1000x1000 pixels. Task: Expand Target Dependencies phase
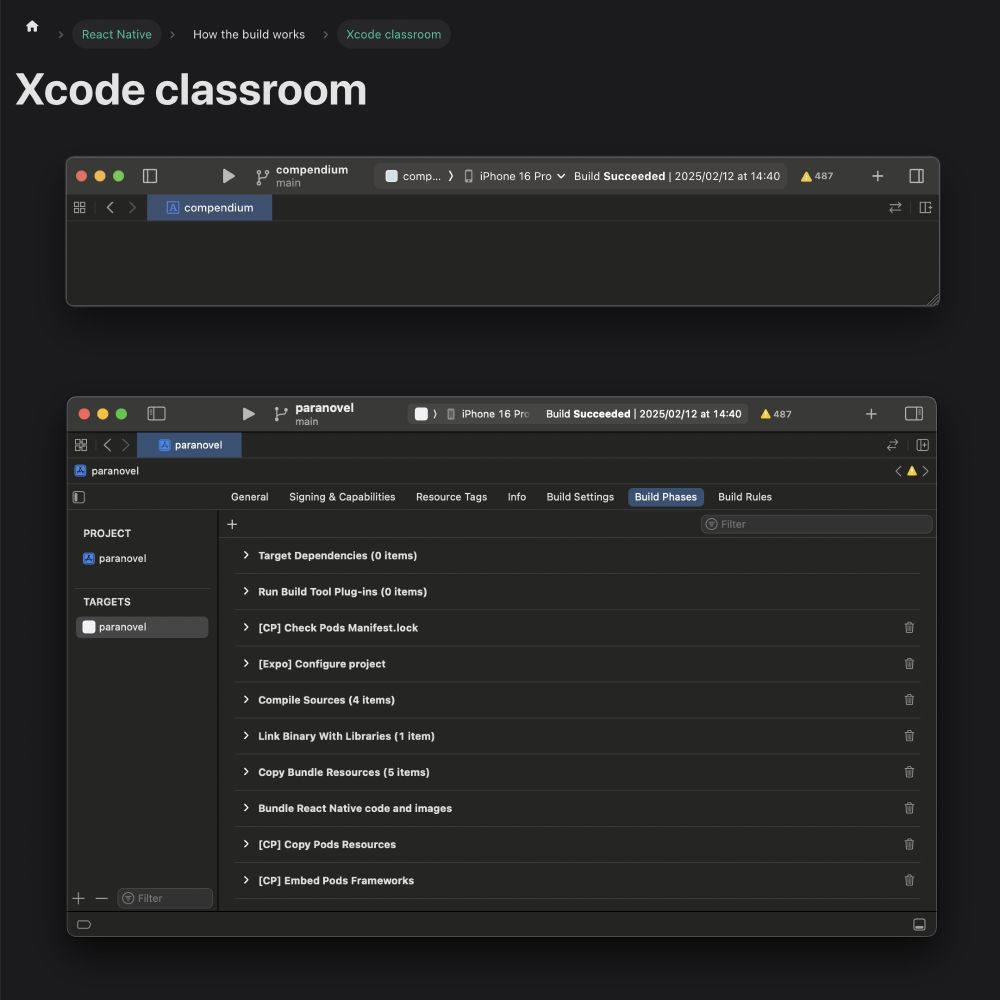coord(246,555)
